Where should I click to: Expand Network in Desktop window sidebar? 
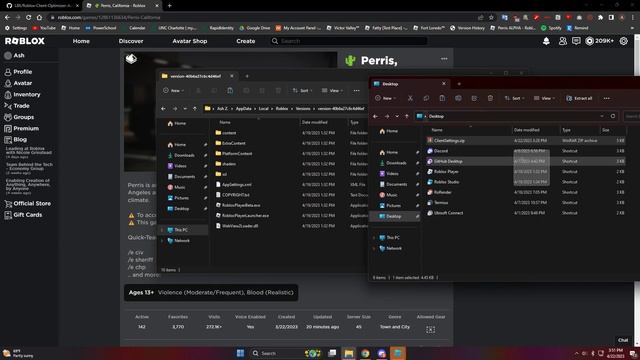pyautogui.click(x=374, y=248)
